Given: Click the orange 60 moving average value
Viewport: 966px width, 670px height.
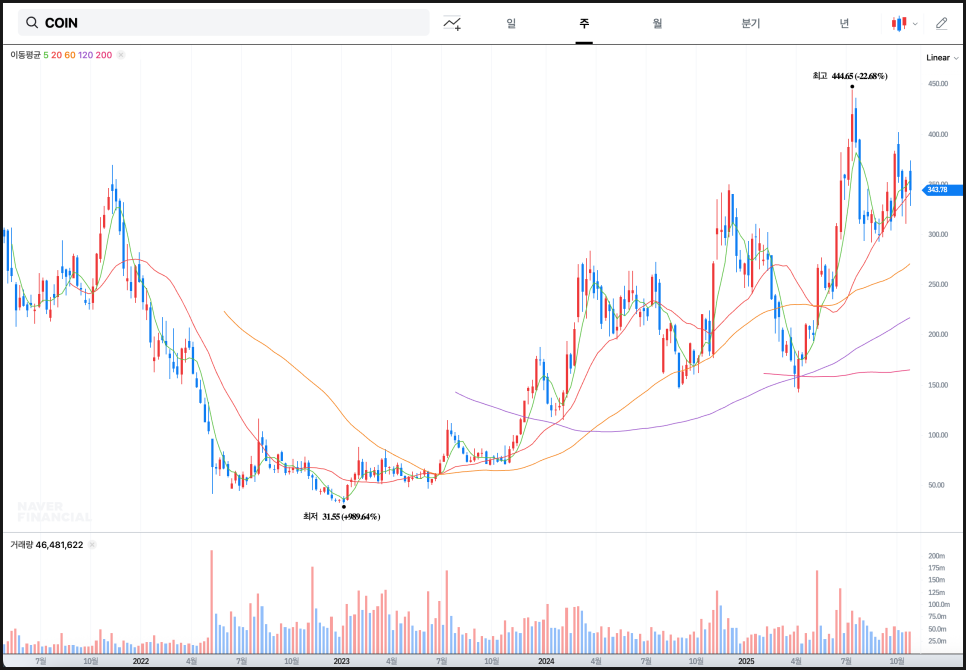Looking at the screenshot, I should point(70,55).
